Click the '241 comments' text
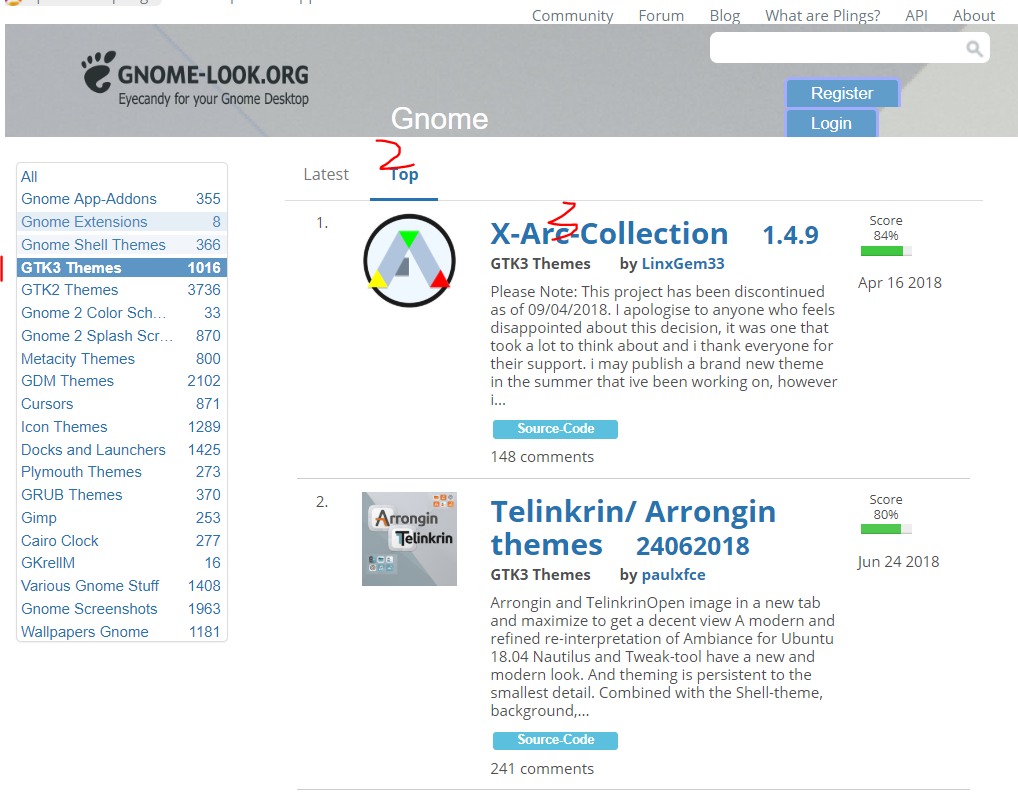The width and height of the screenshot is (1018, 796). 542,769
